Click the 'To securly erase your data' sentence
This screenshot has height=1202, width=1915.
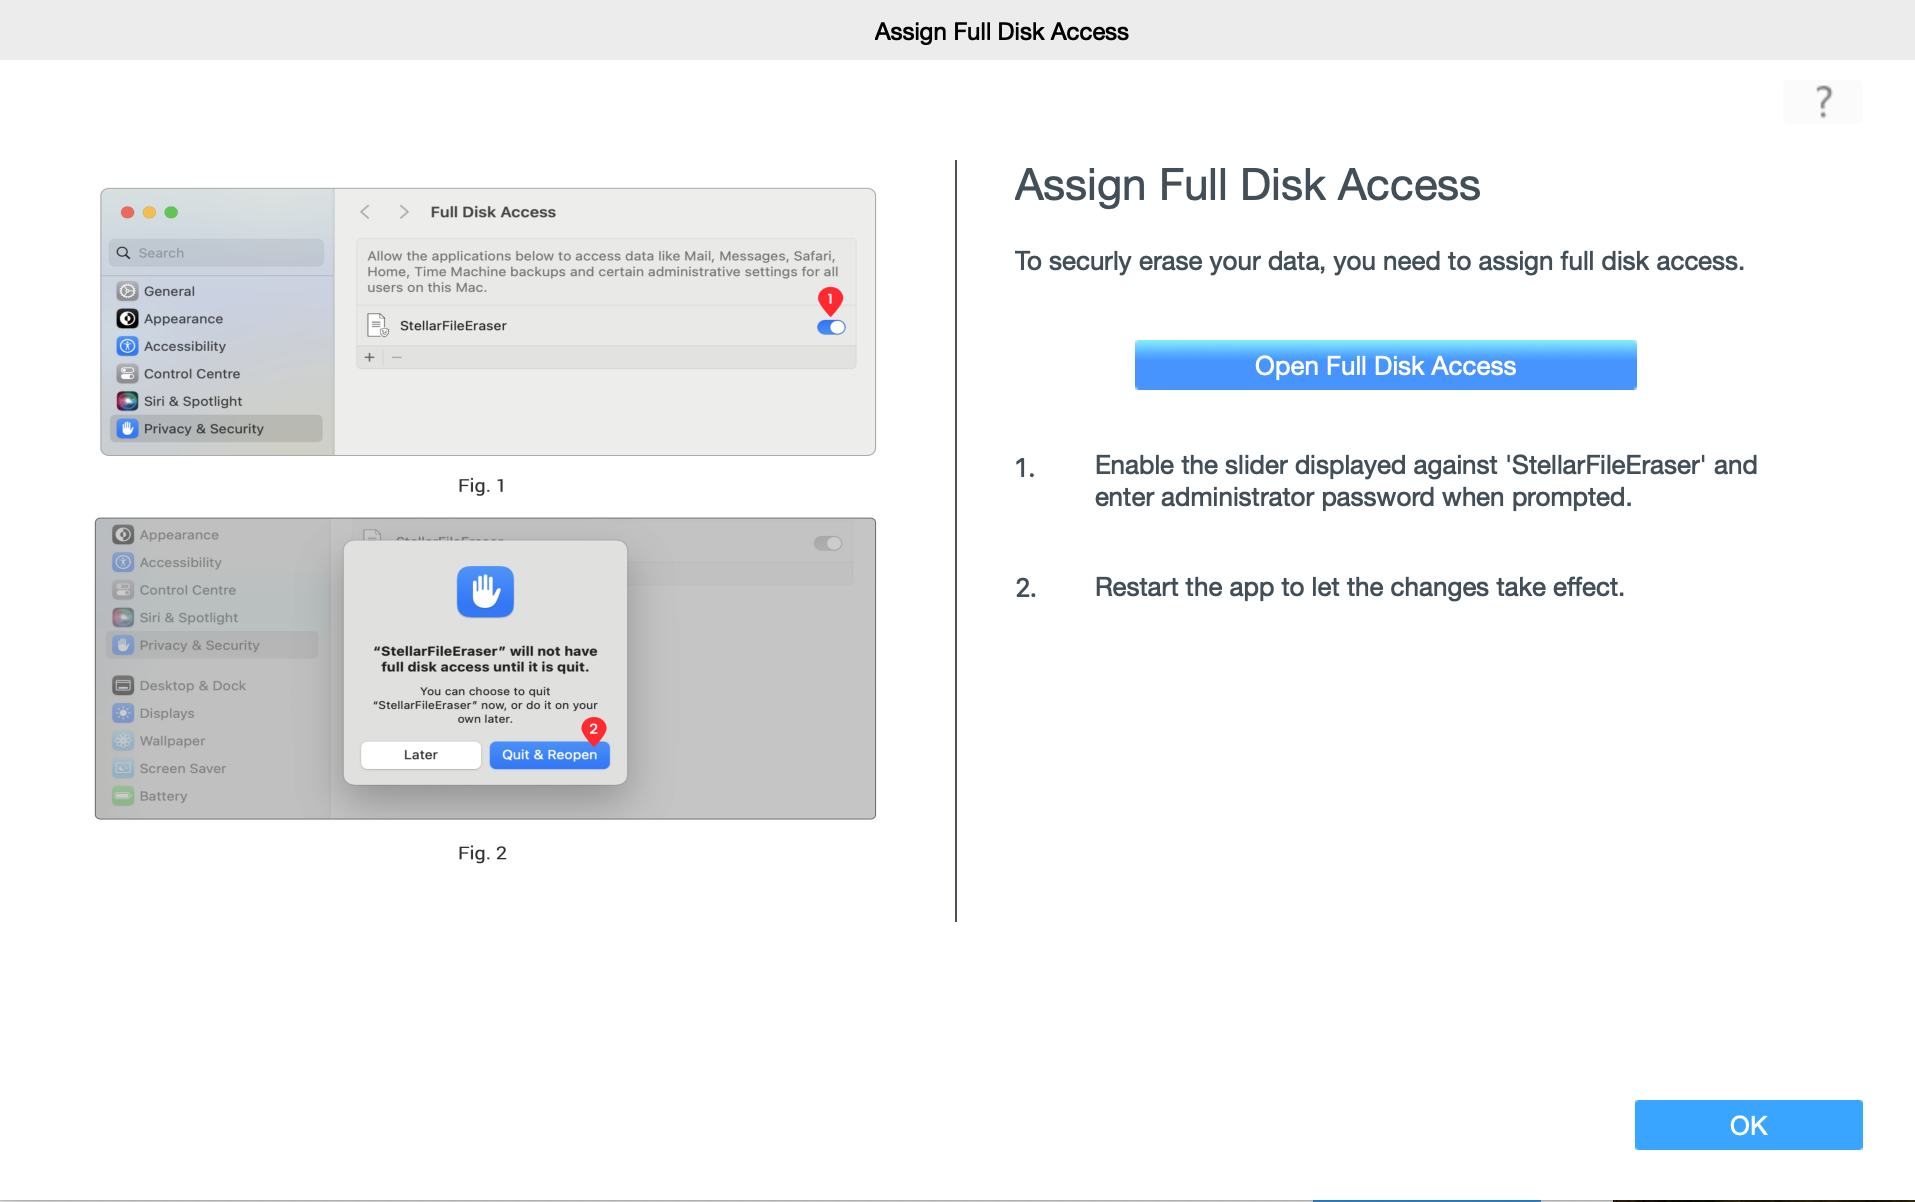1379,261
